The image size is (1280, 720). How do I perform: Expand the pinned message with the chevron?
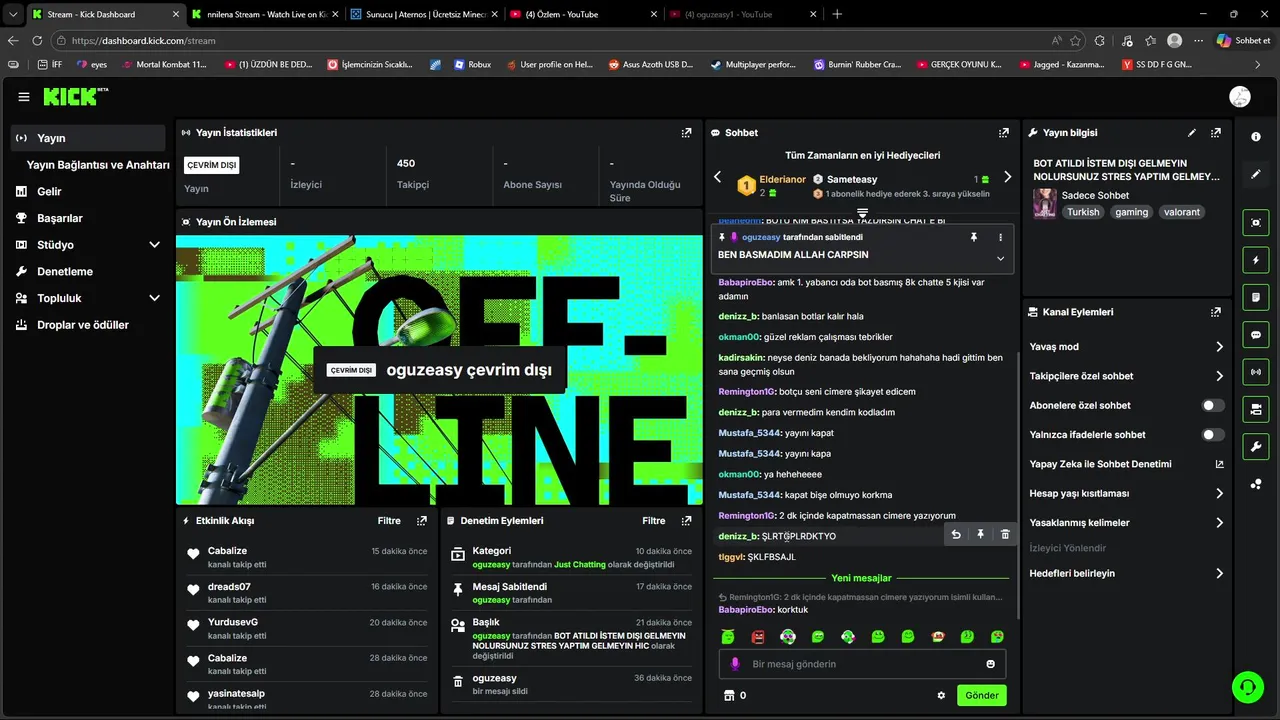click(1000, 258)
